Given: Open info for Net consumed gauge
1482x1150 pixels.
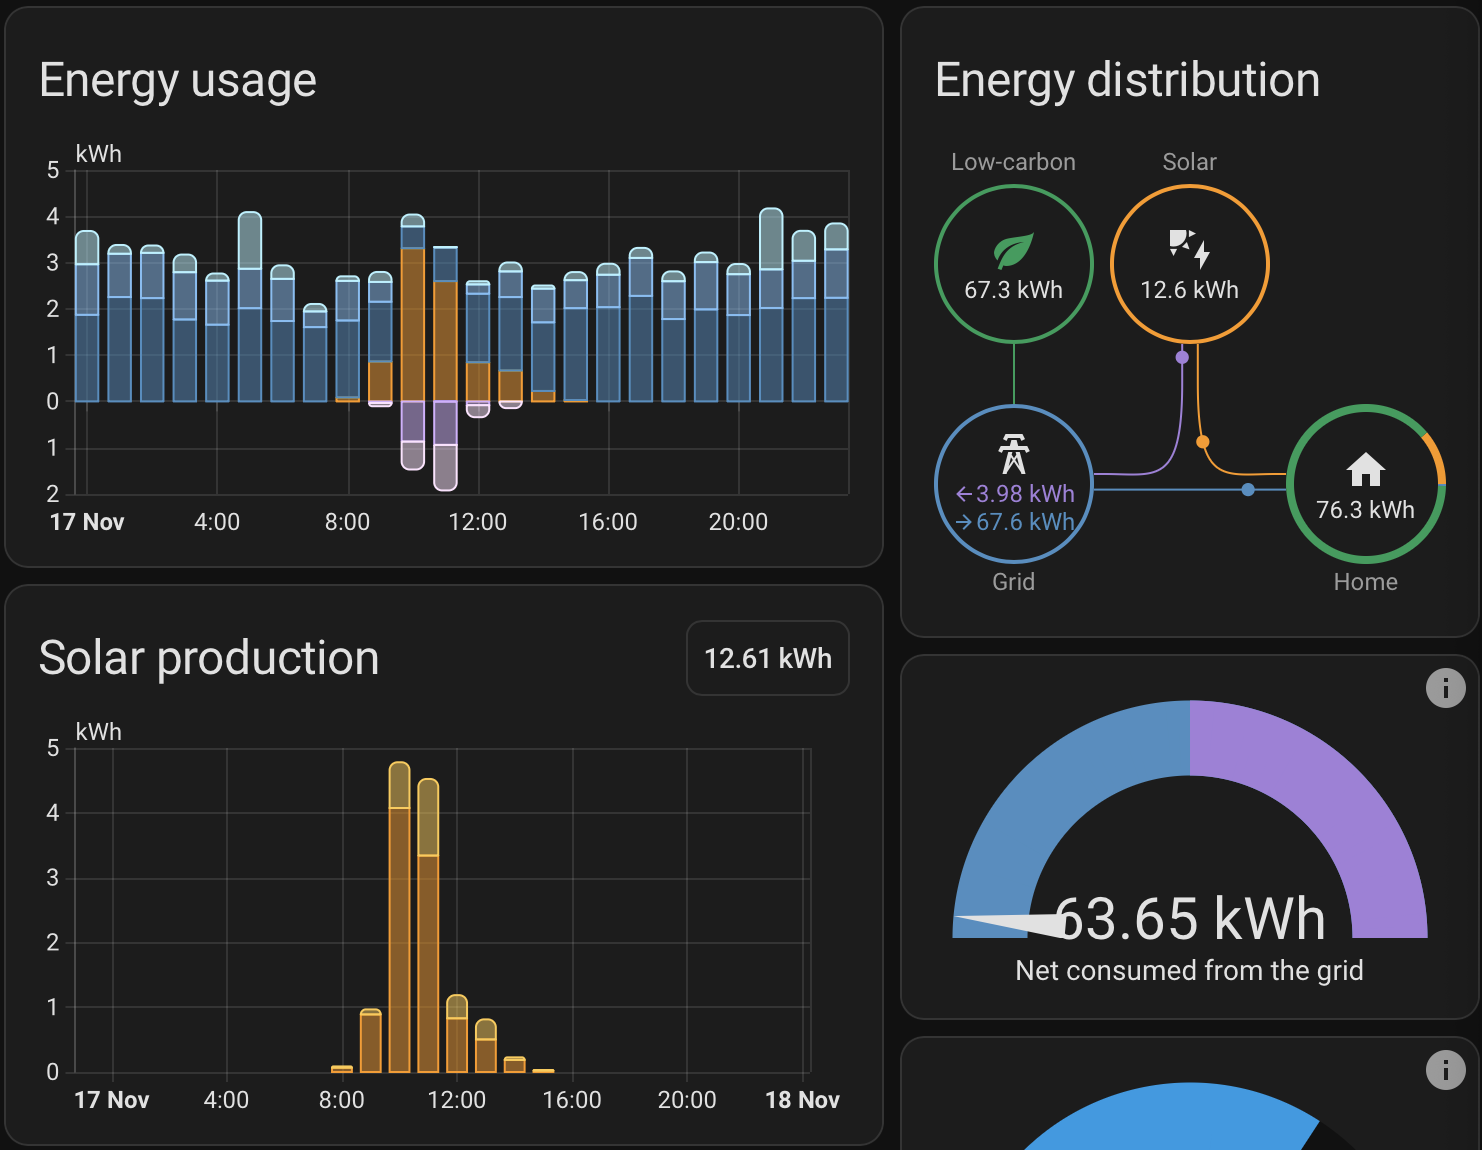Looking at the screenshot, I should (x=1445, y=688).
